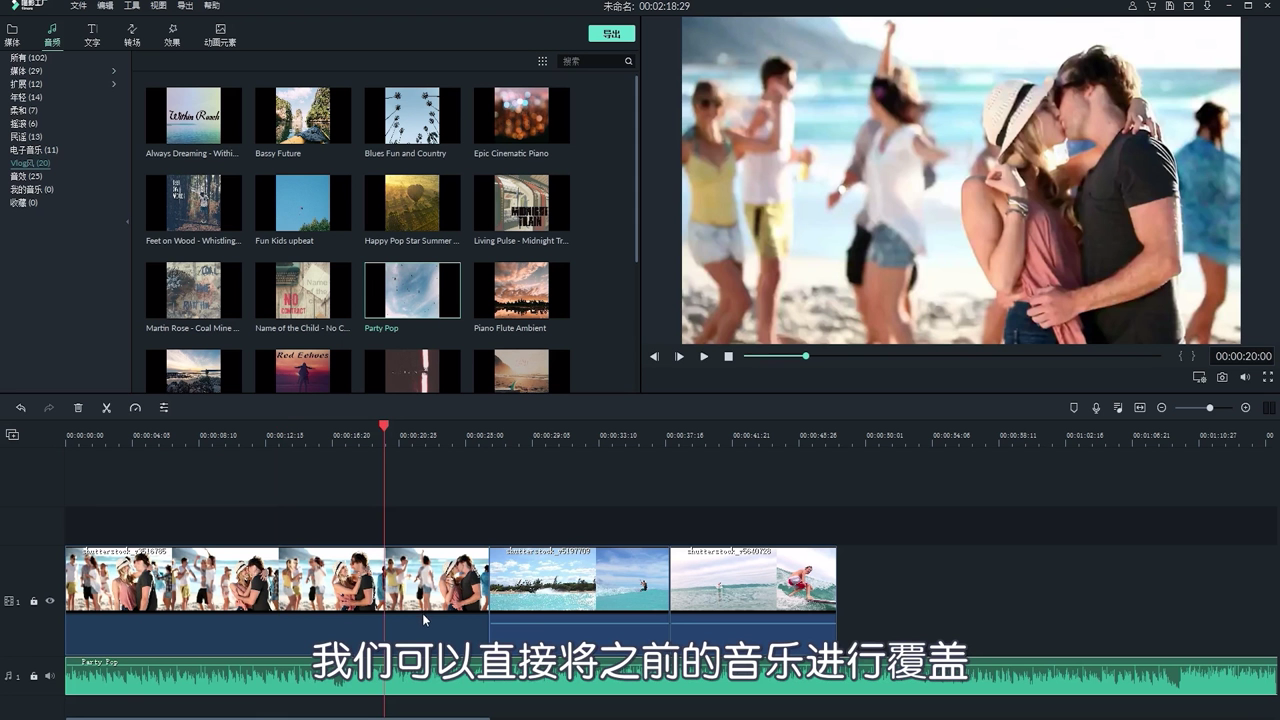The height and width of the screenshot is (720, 1280).
Task: Open the 工具 menu
Action: pos(132,6)
